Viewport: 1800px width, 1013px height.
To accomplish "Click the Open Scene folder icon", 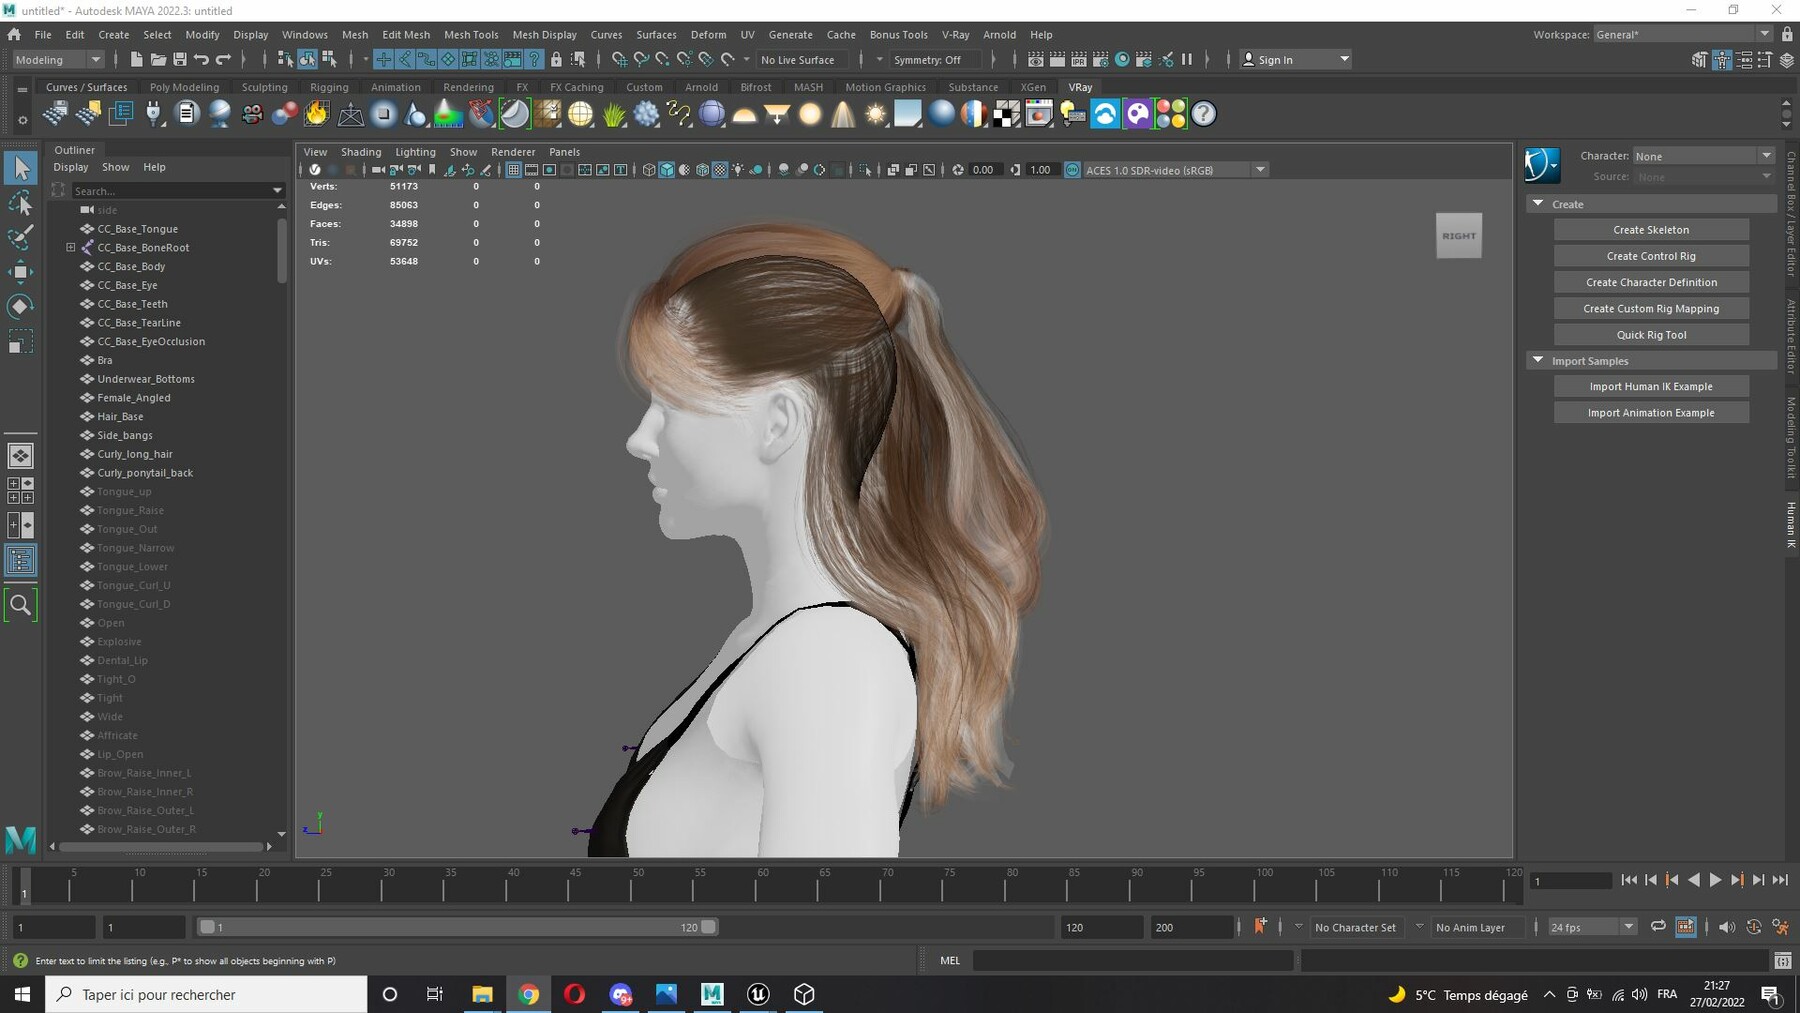I will 158,59.
